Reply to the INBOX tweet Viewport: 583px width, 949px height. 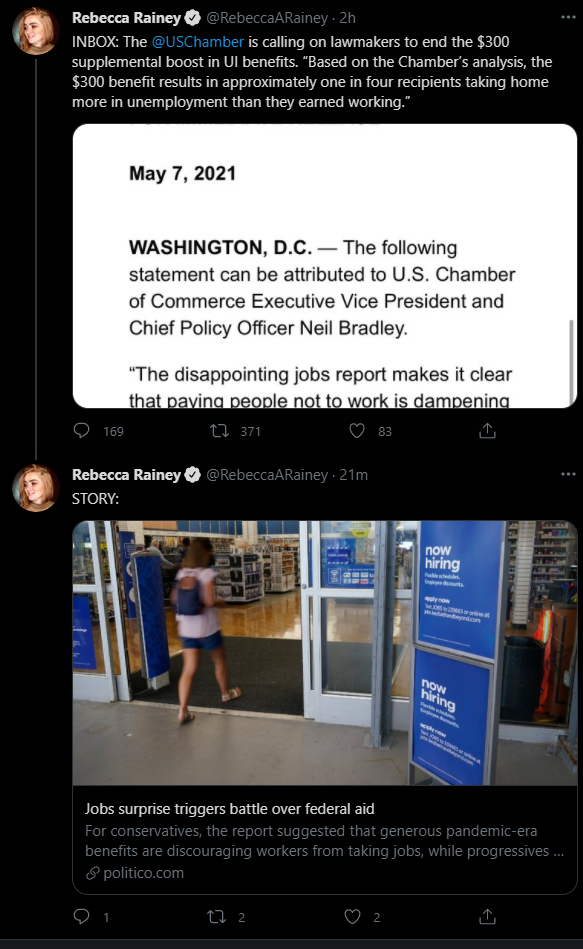coord(81,431)
